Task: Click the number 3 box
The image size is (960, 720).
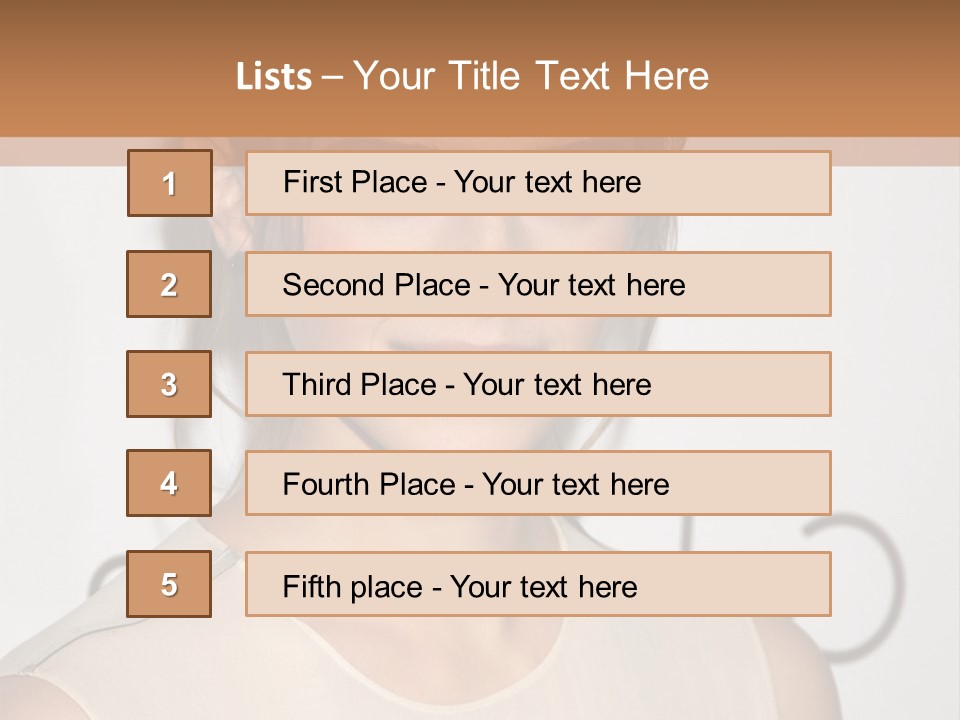Action: click(x=169, y=384)
